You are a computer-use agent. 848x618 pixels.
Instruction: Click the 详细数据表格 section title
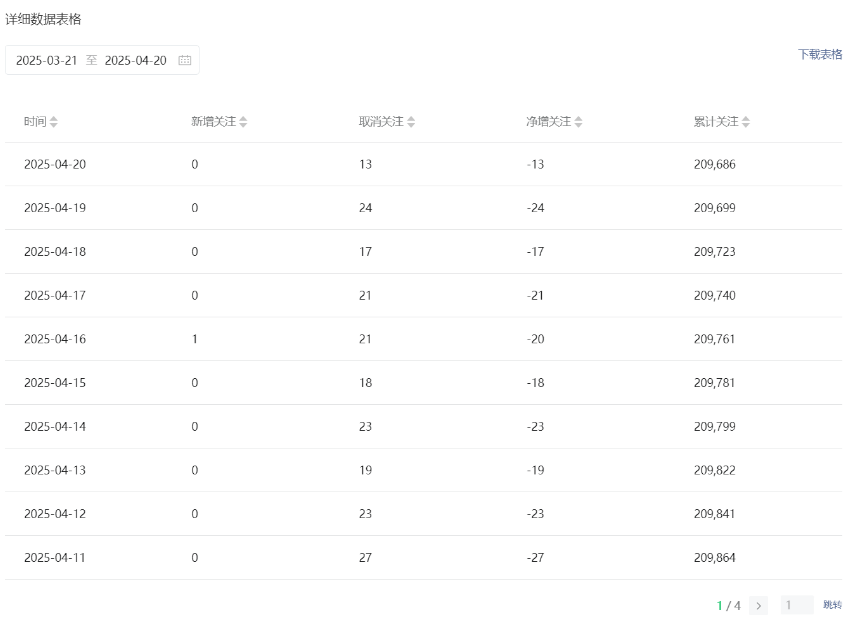43,19
